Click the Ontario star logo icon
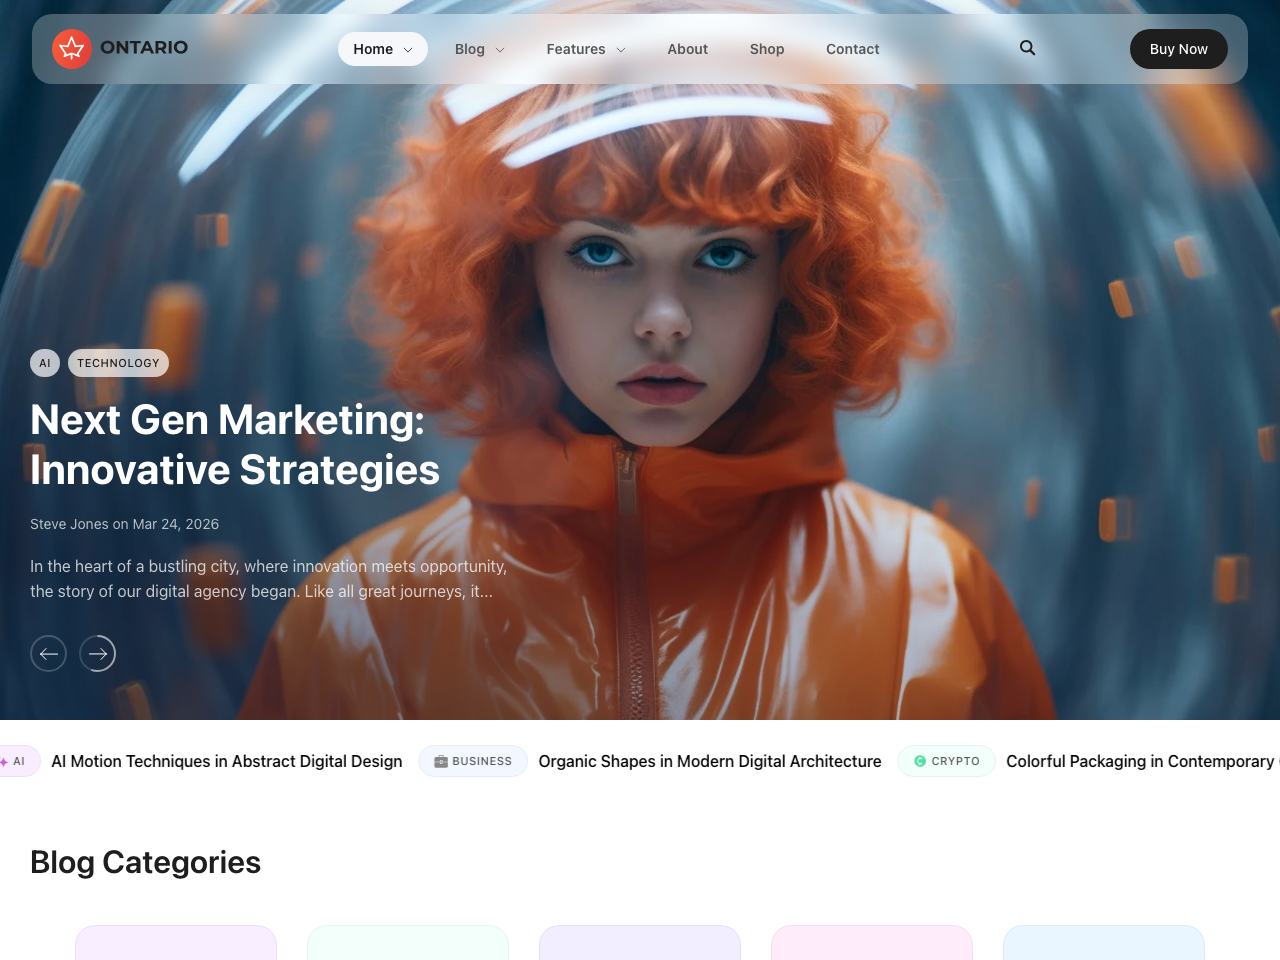The image size is (1280, 960). pos(72,49)
